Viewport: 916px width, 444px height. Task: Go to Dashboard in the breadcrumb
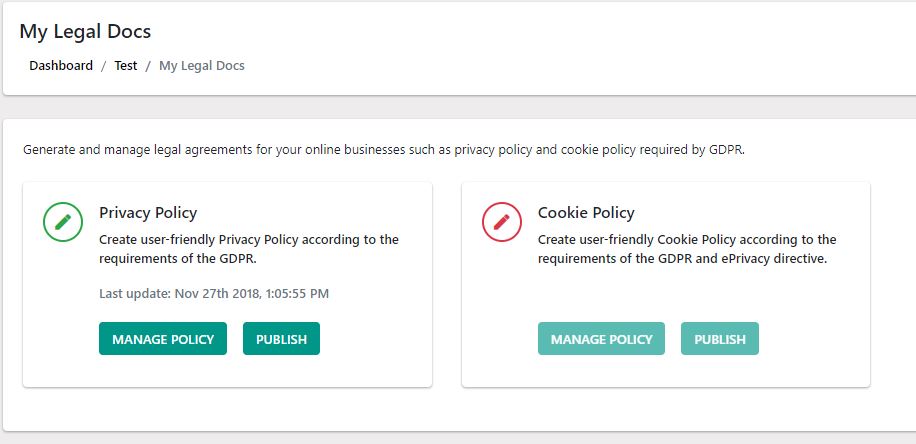(x=61, y=66)
